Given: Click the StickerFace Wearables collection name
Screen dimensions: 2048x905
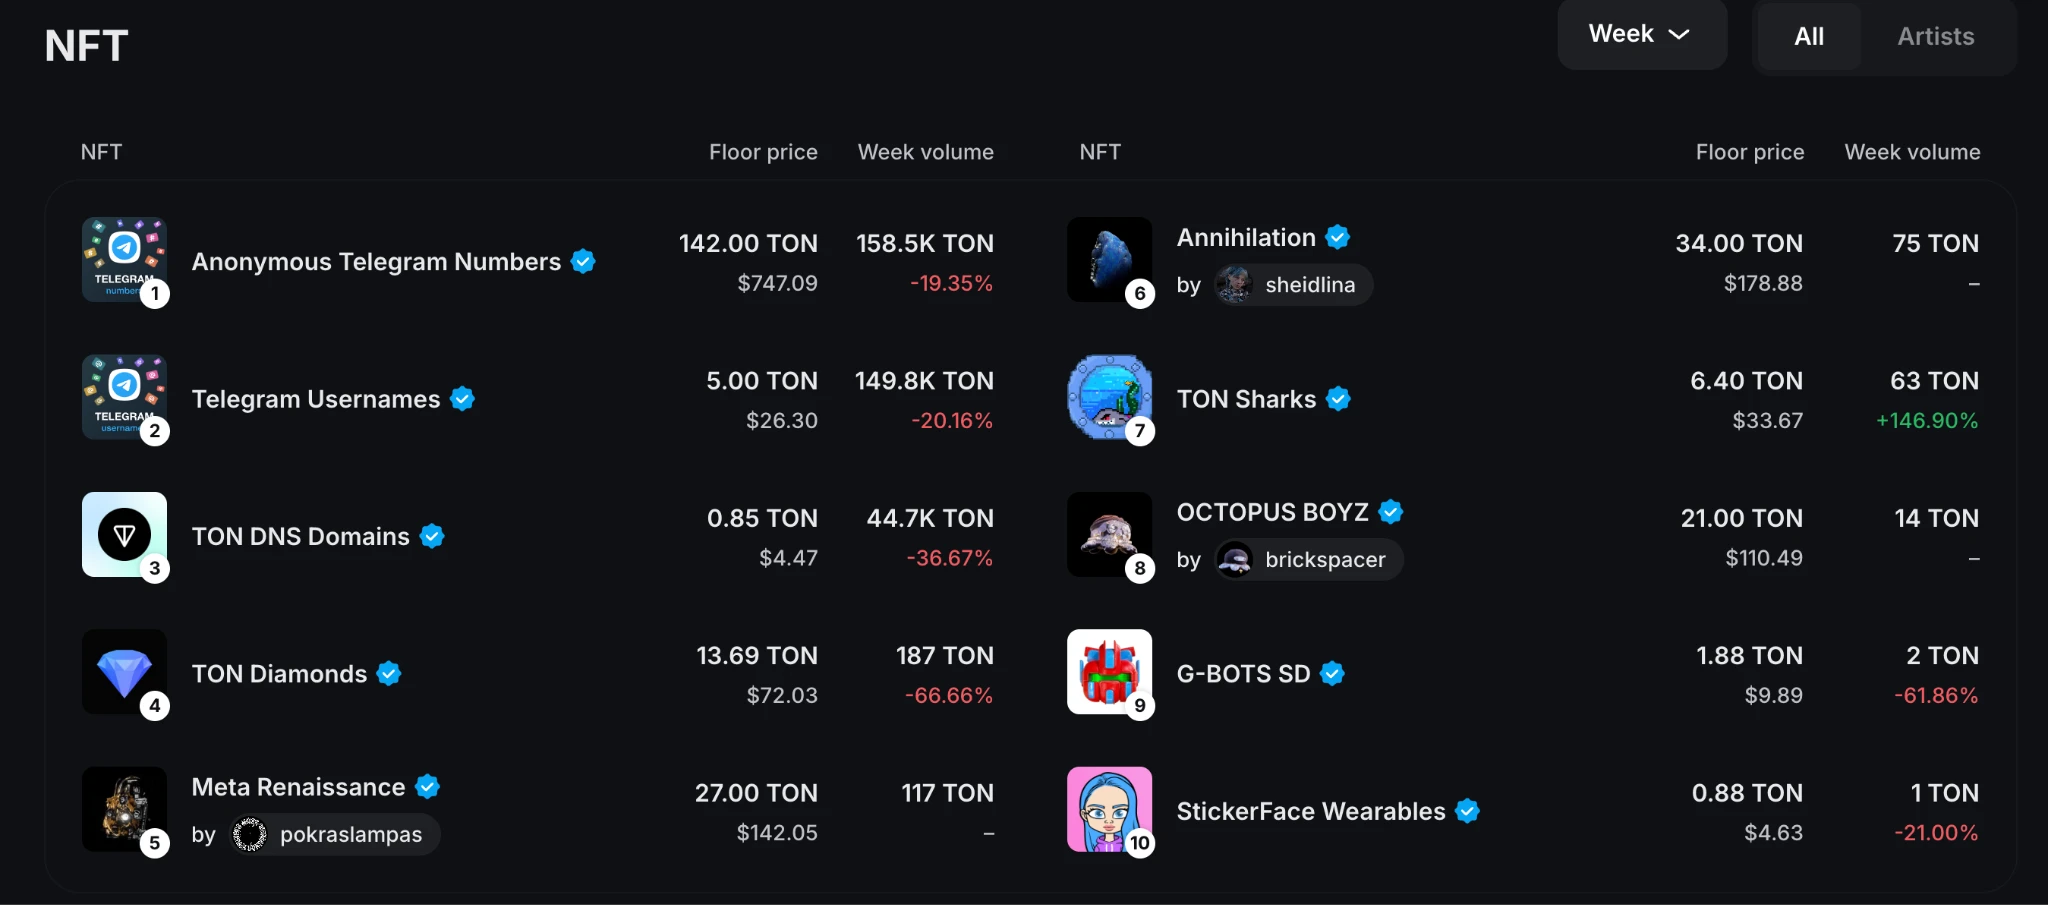Looking at the screenshot, I should 1310,811.
